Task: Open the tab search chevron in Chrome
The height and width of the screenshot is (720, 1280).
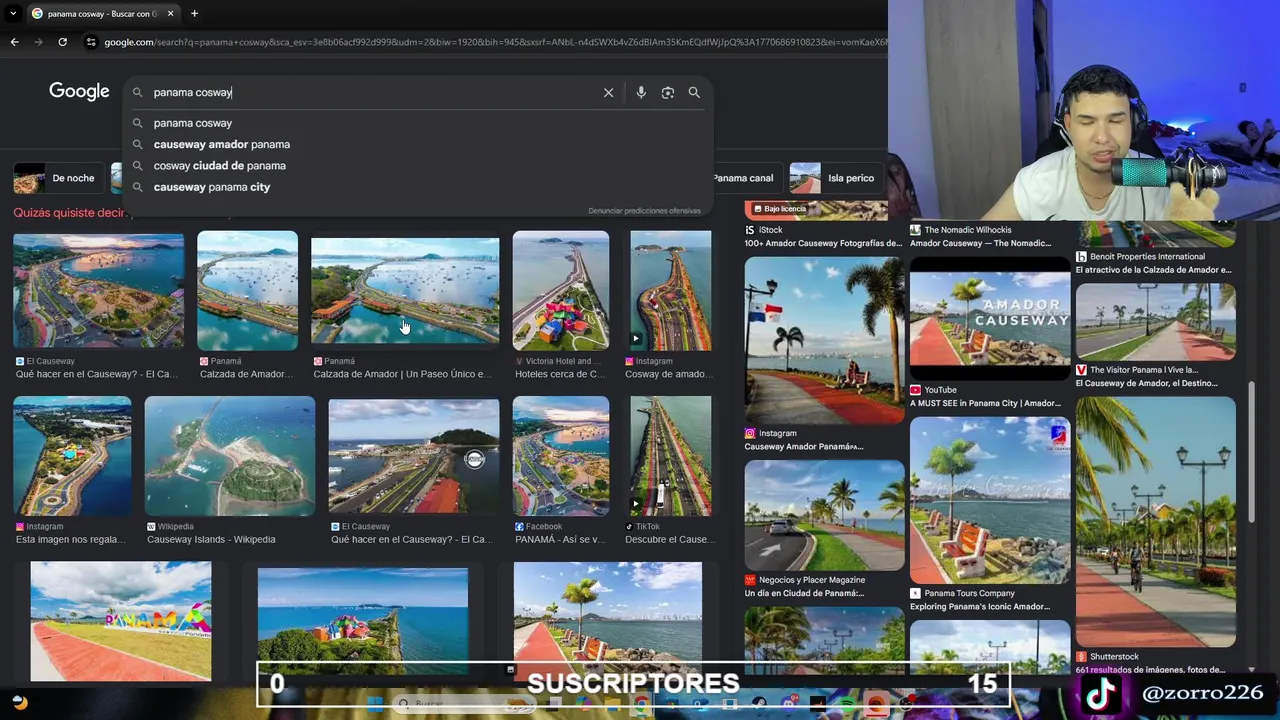Action: tap(13, 14)
